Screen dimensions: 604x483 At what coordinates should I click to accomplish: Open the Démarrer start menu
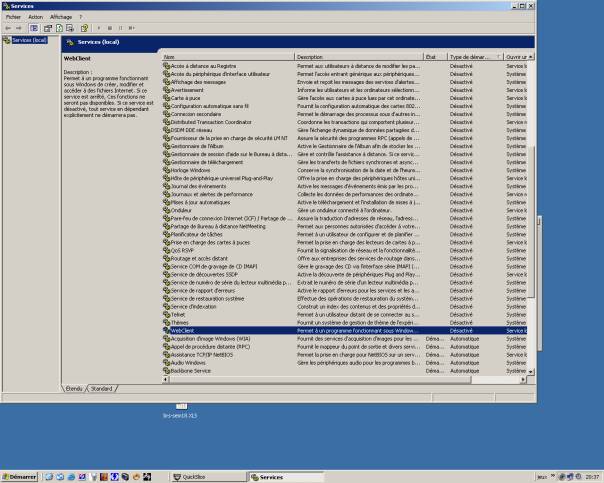coord(19,477)
